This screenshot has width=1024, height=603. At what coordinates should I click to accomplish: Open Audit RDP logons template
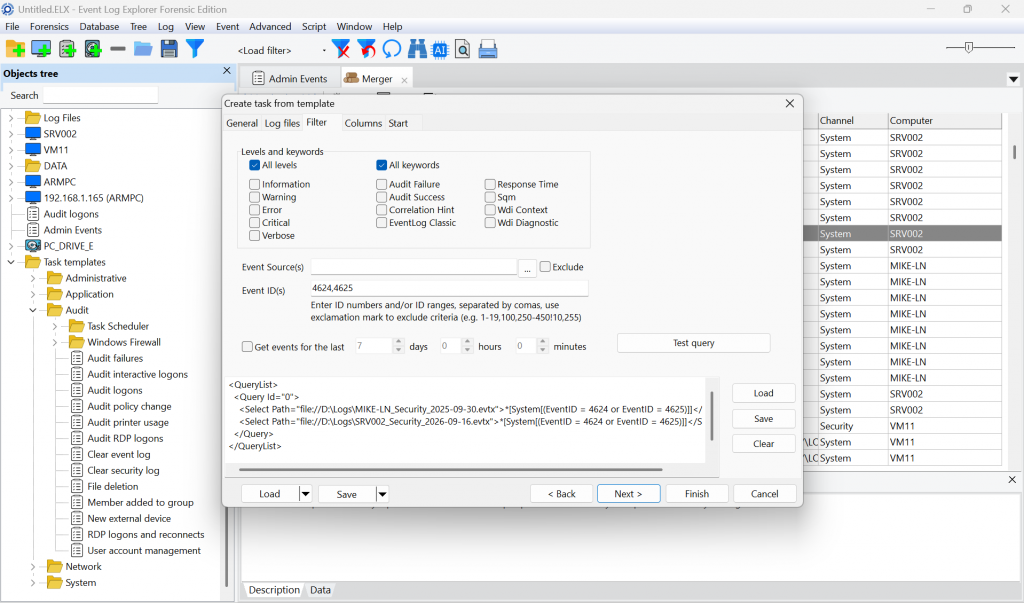click(x=125, y=438)
